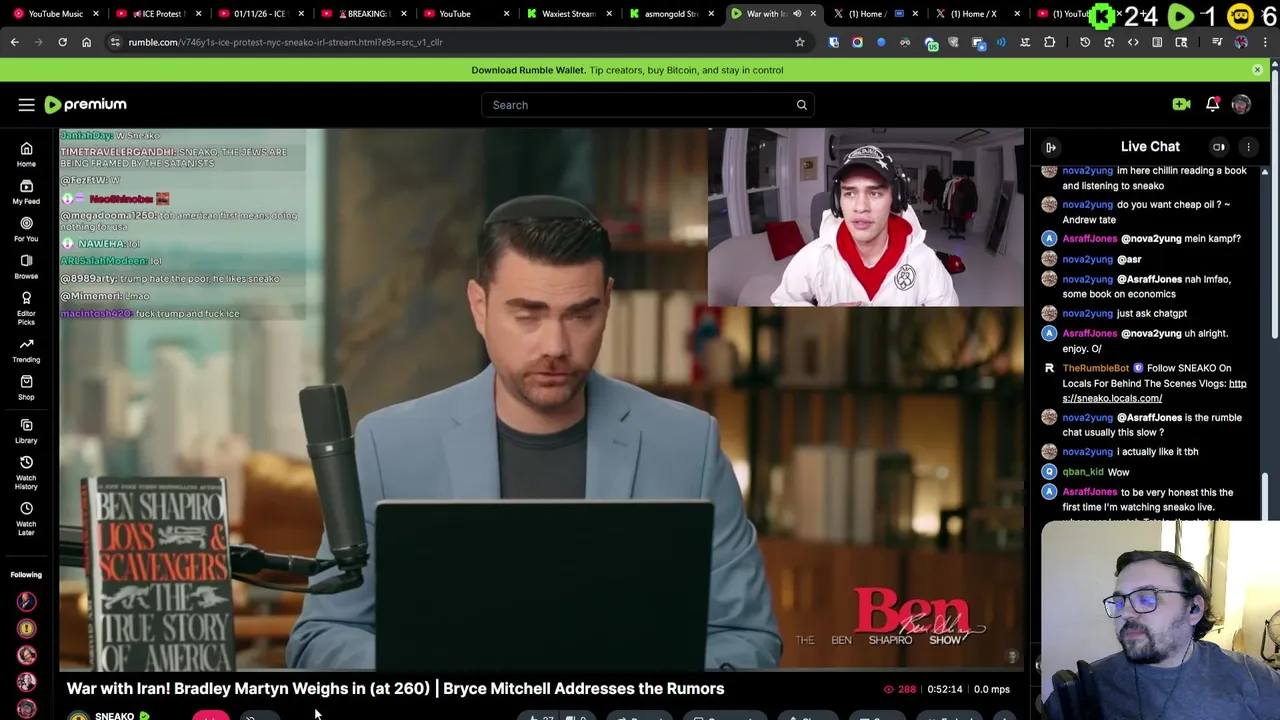Switch to the Waxiest Stream browser tab

[568, 14]
